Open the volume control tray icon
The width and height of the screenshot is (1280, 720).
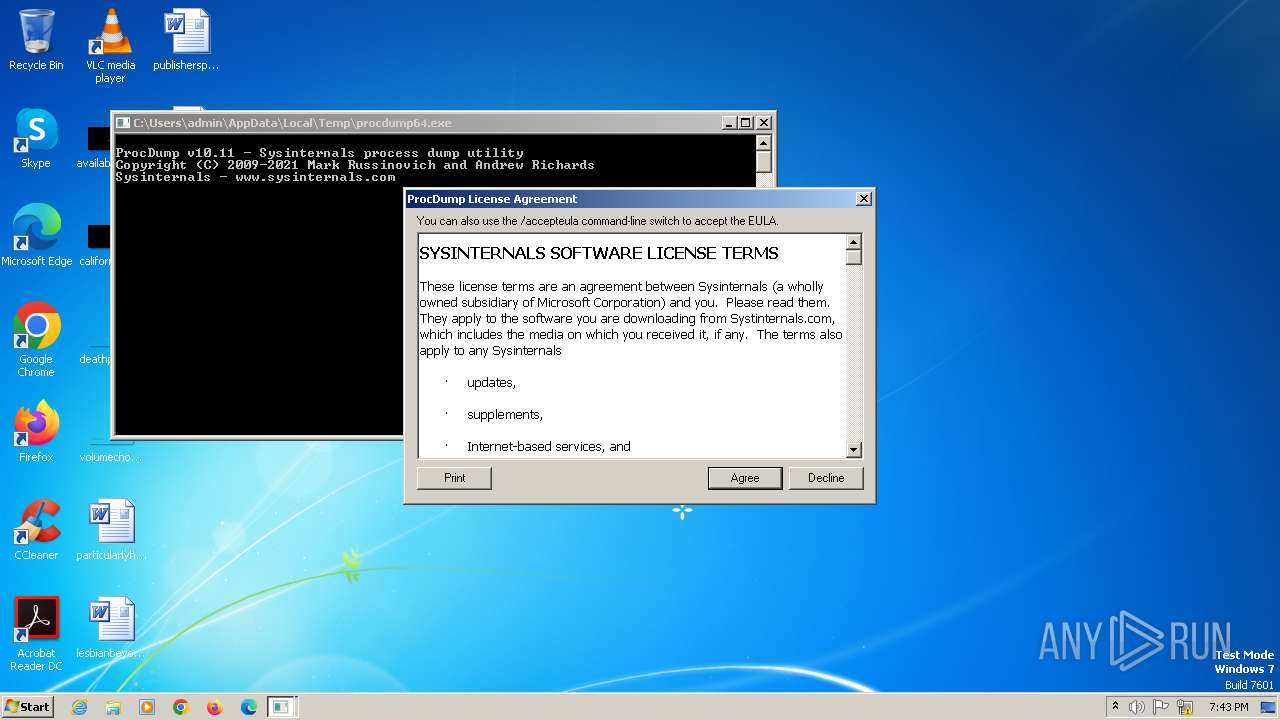pos(1137,707)
